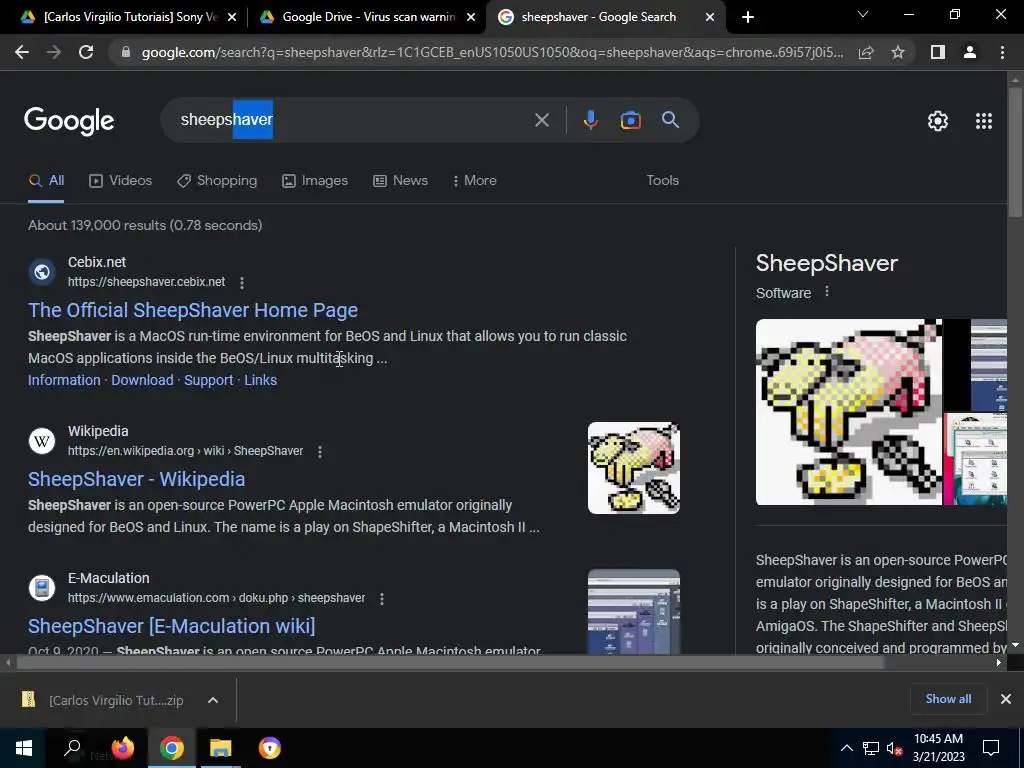1024x768 pixels.
Task: Show all downloads
Action: (x=948, y=699)
